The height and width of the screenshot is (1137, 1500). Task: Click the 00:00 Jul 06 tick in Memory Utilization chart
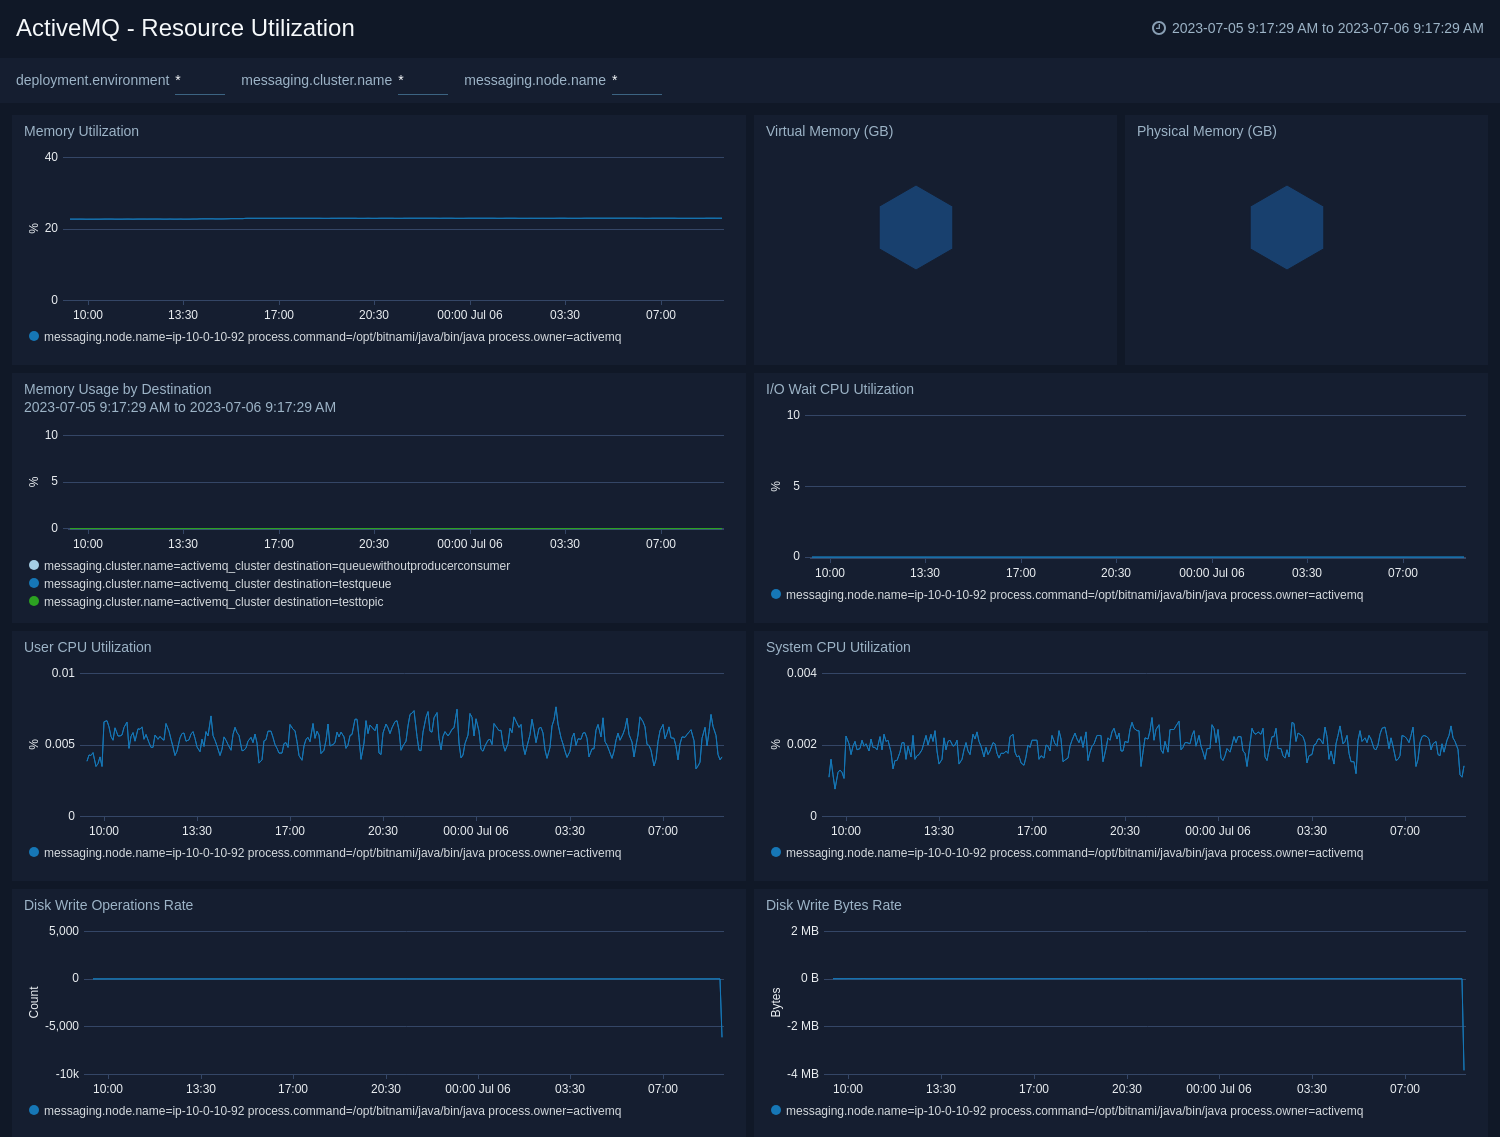(470, 315)
